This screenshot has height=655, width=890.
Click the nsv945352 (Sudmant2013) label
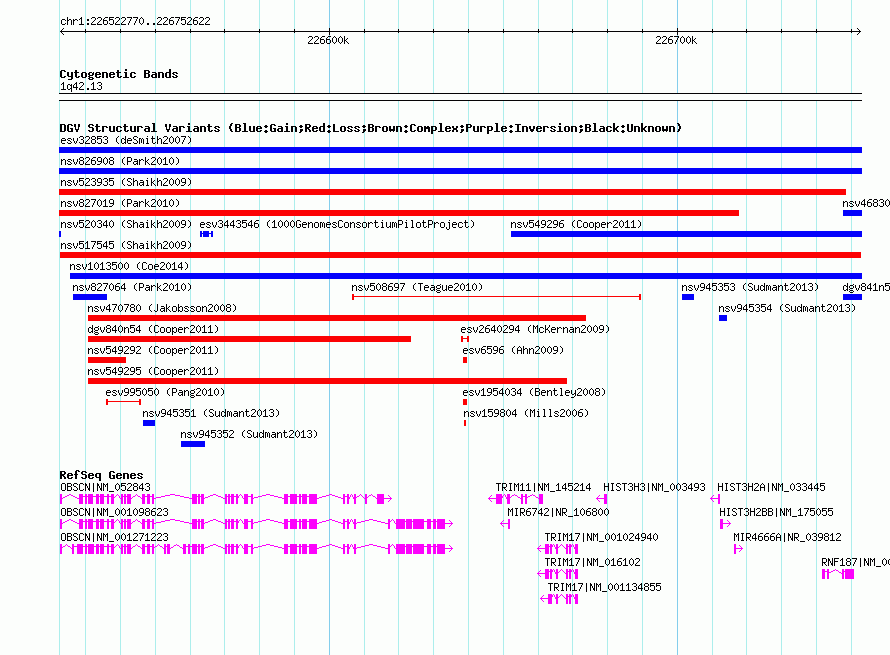click(x=249, y=434)
